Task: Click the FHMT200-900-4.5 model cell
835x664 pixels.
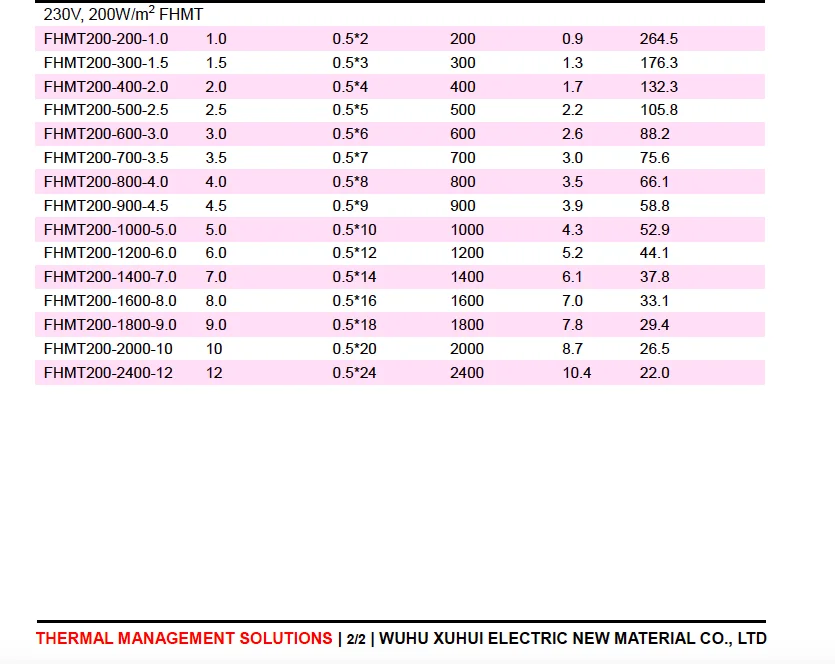Action: pyautogui.click(x=106, y=206)
